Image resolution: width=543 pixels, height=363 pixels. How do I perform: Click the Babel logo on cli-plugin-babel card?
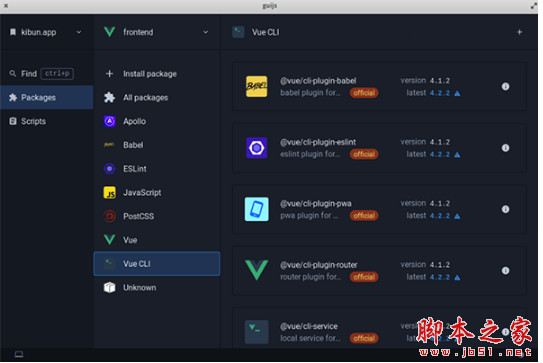(257, 87)
